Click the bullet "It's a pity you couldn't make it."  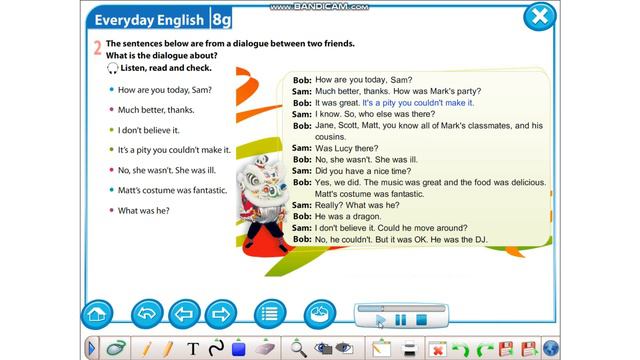(x=174, y=150)
